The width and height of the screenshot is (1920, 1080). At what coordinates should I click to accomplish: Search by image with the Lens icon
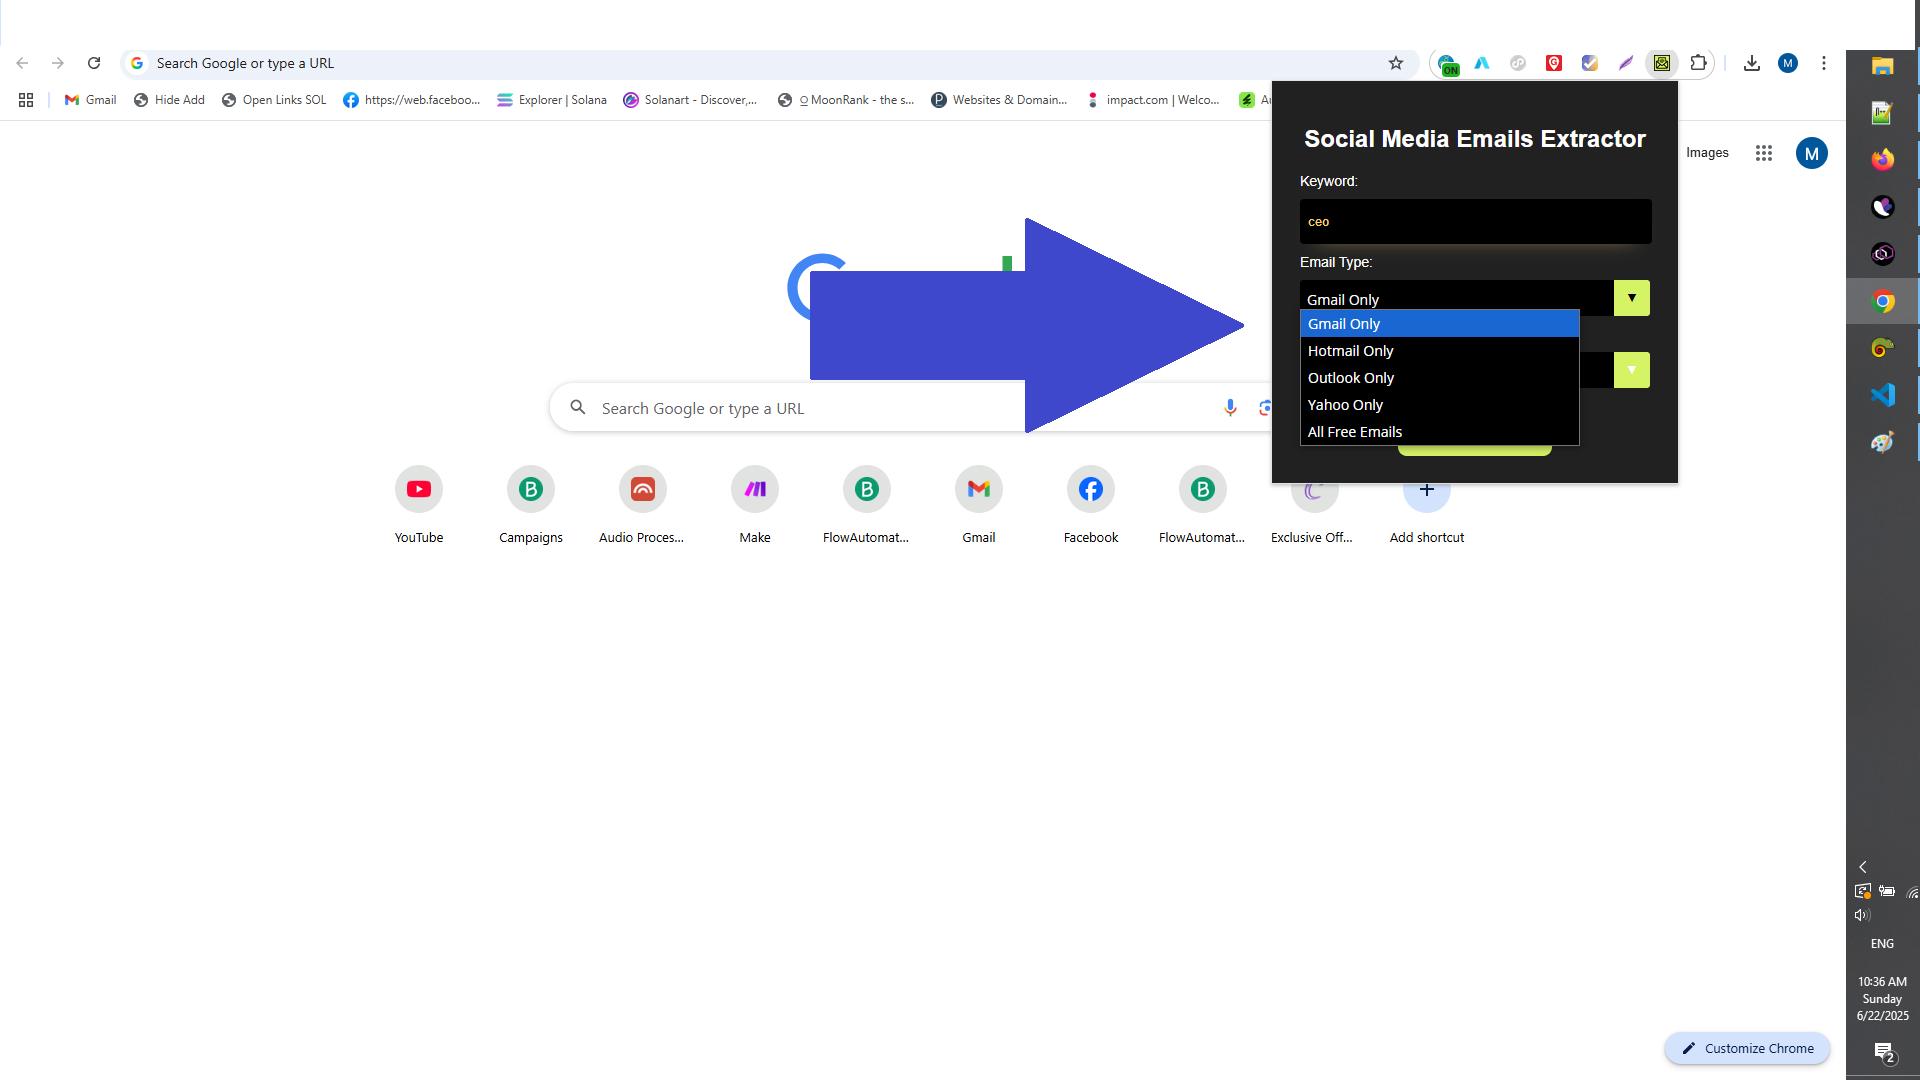point(1266,407)
